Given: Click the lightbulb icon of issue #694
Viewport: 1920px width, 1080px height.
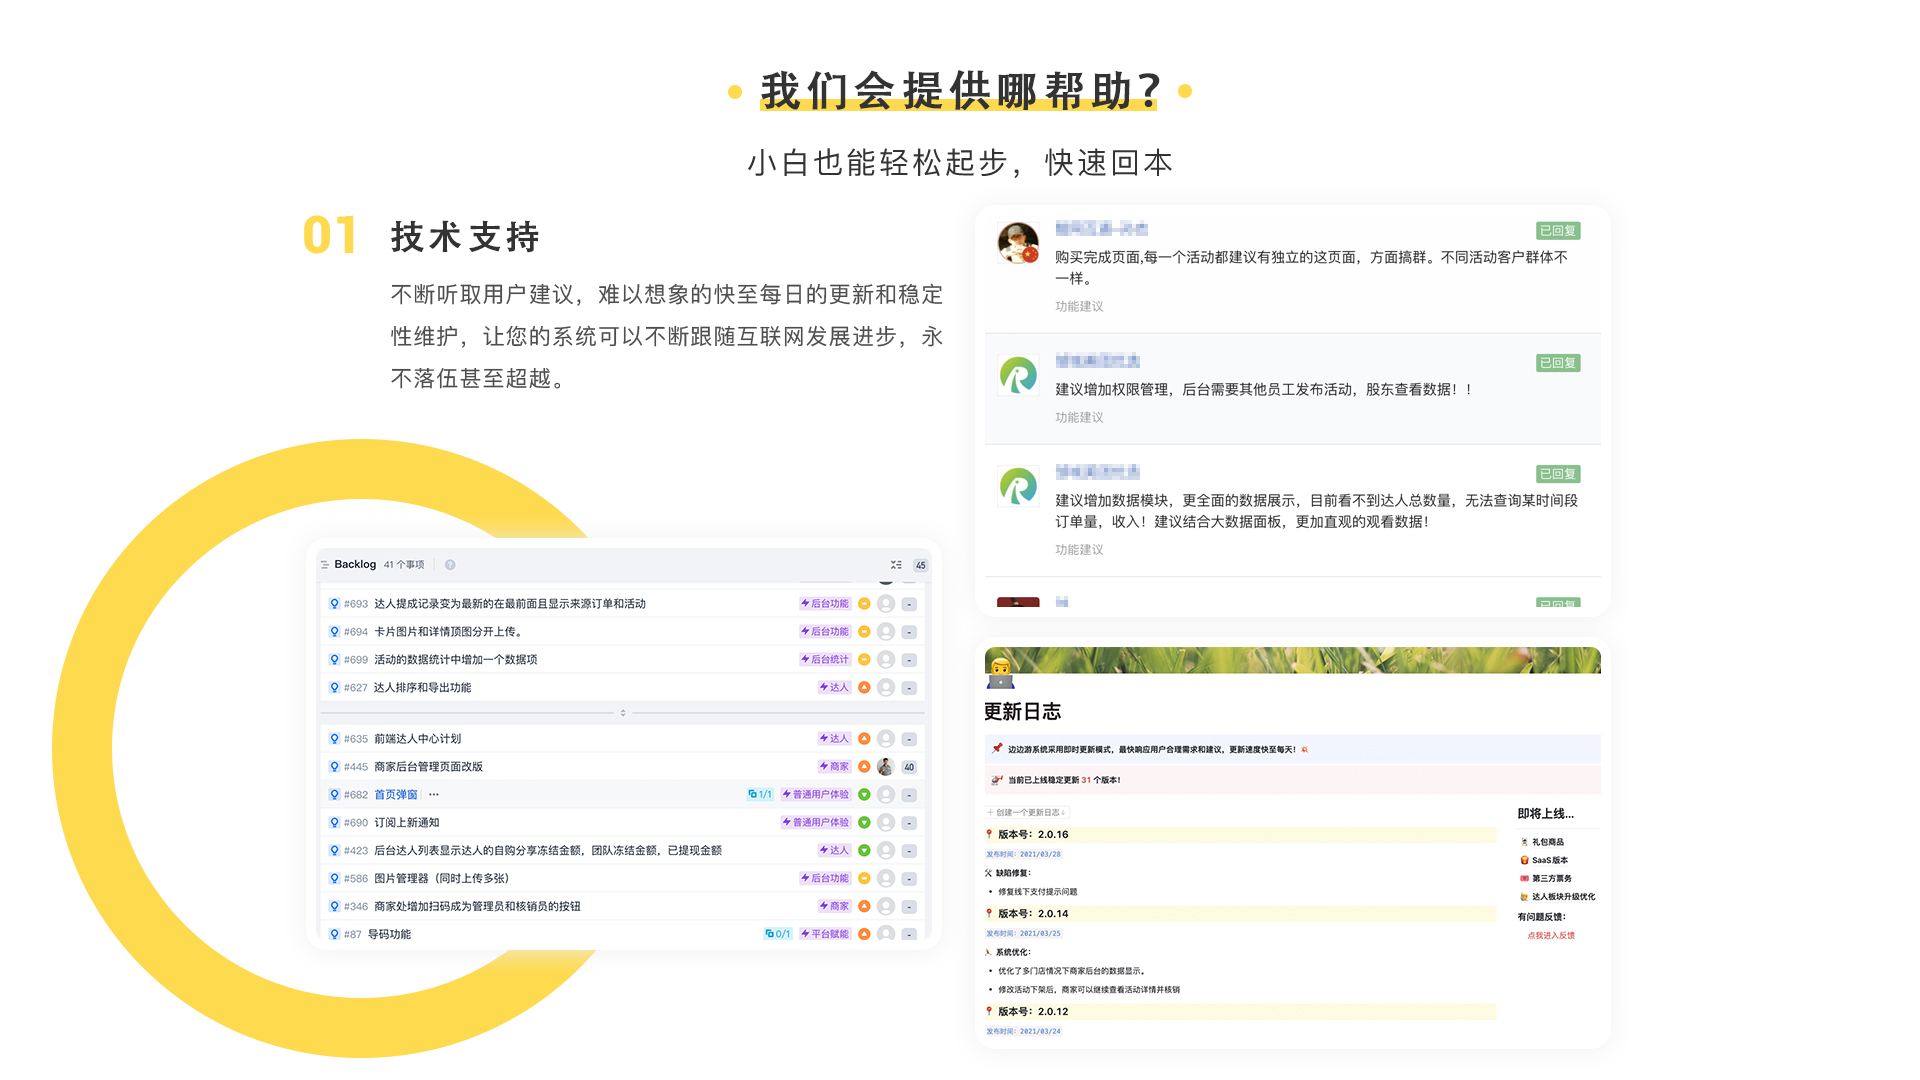Looking at the screenshot, I should pyautogui.click(x=334, y=632).
